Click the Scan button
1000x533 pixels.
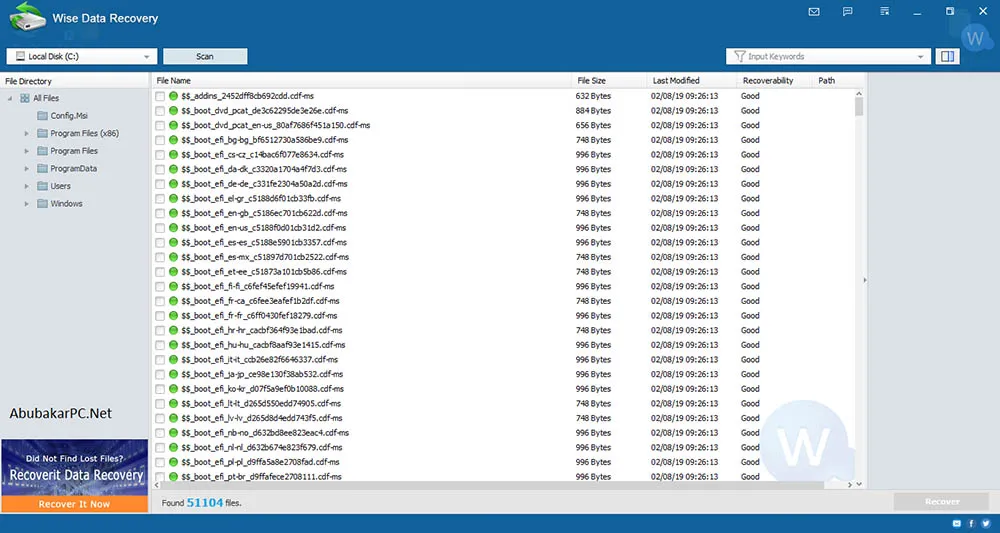tap(205, 56)
